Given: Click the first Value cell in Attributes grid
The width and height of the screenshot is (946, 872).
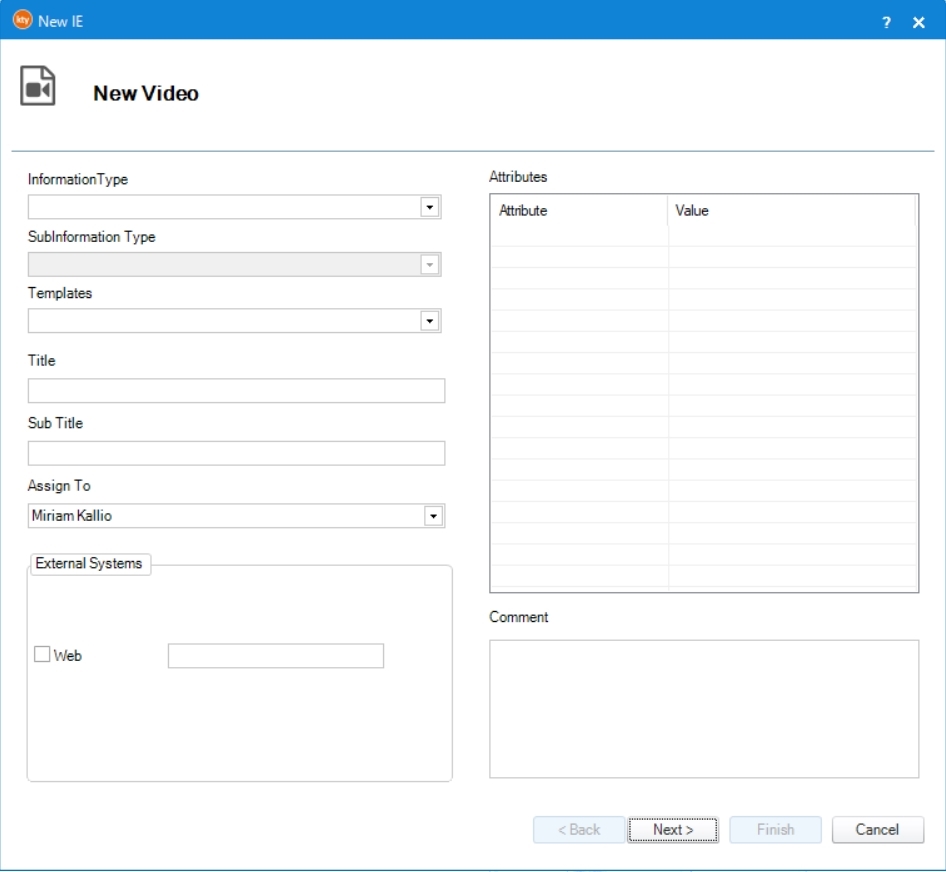Looking at the screenshot, I should point(790,235).
